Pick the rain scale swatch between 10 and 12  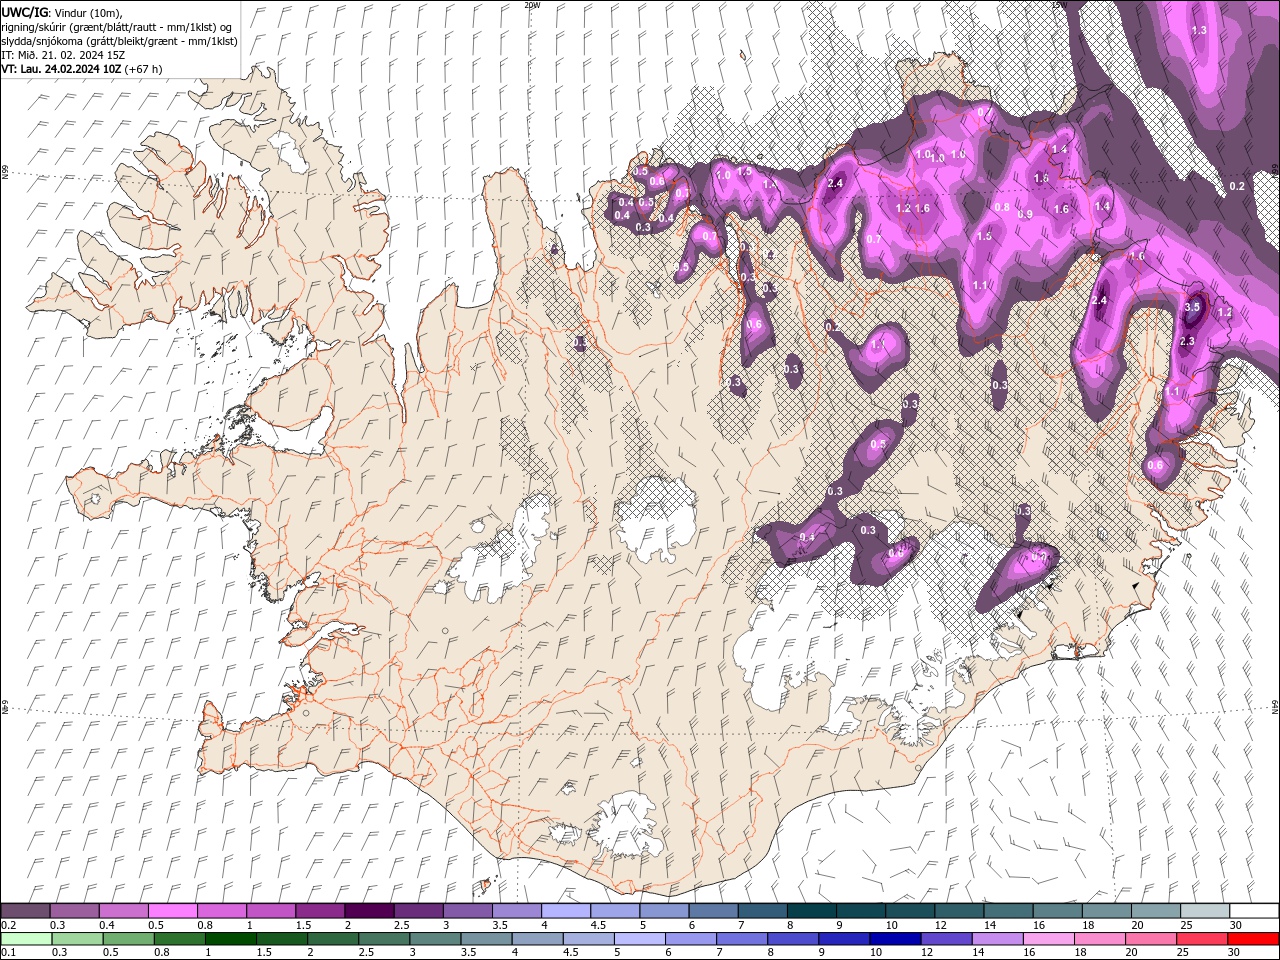point(893,938)
